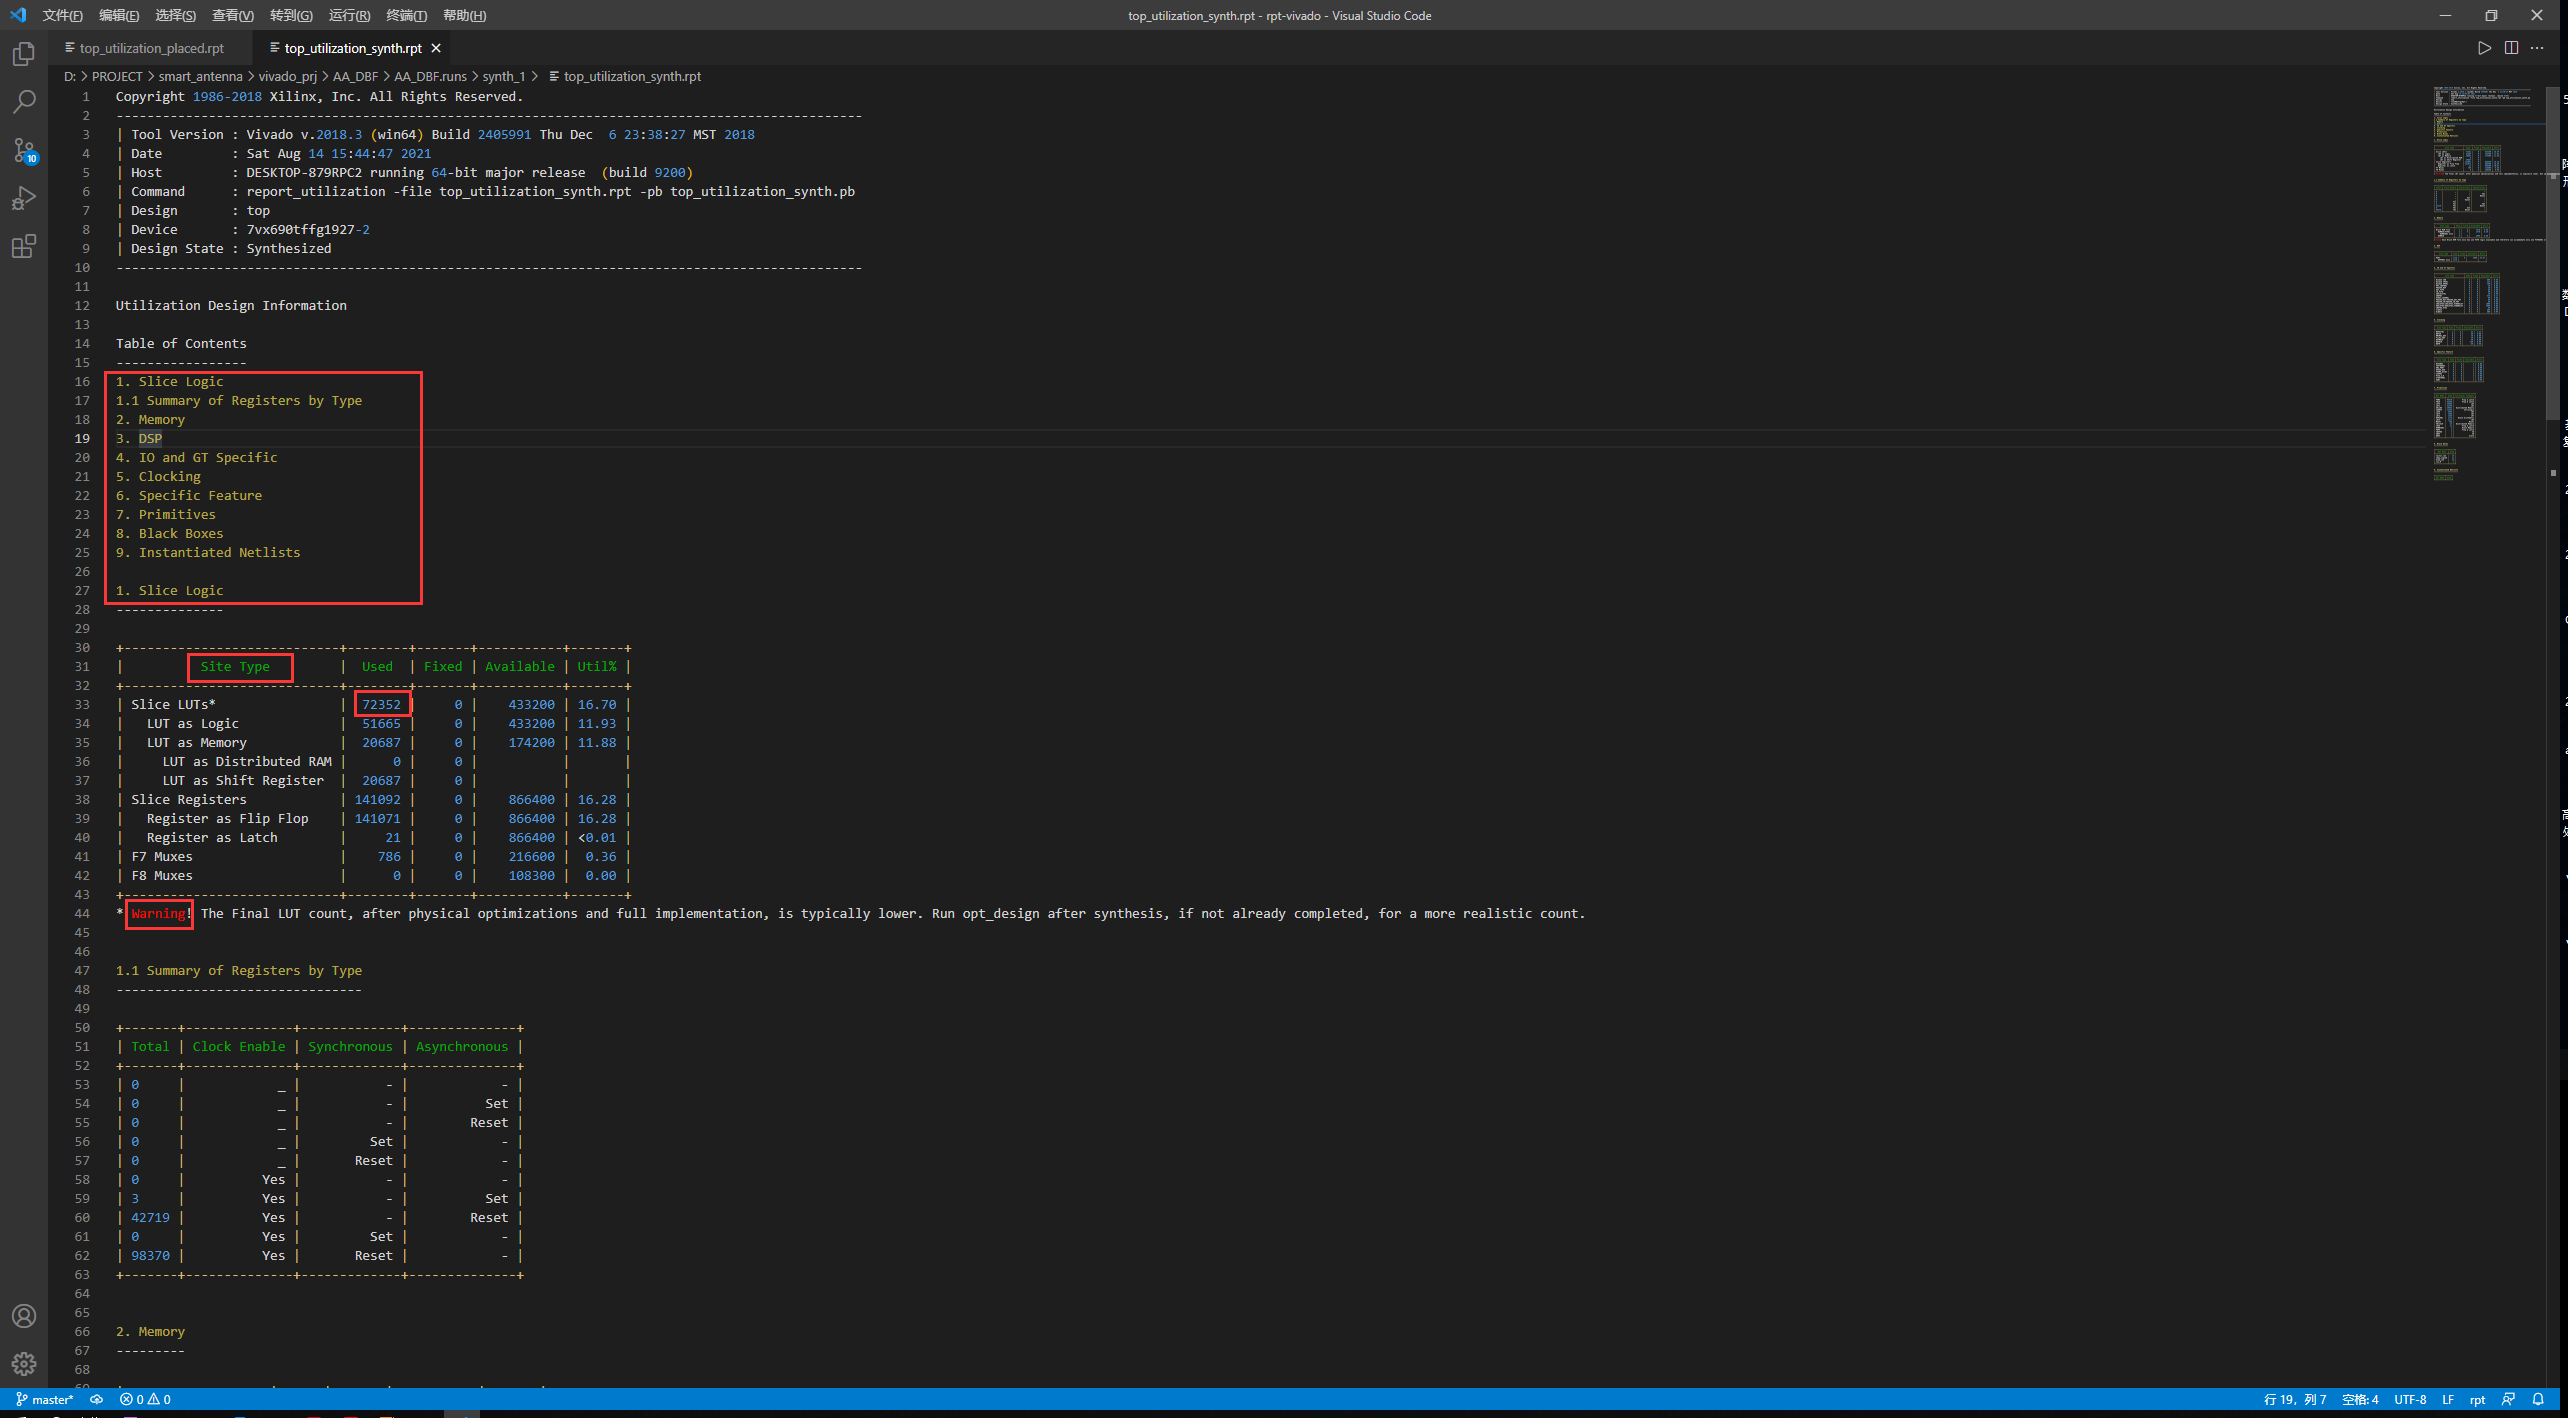Click the publish to cloud sync icon
This screenshot has width=2568, height=1418.
coord(97,1399)
